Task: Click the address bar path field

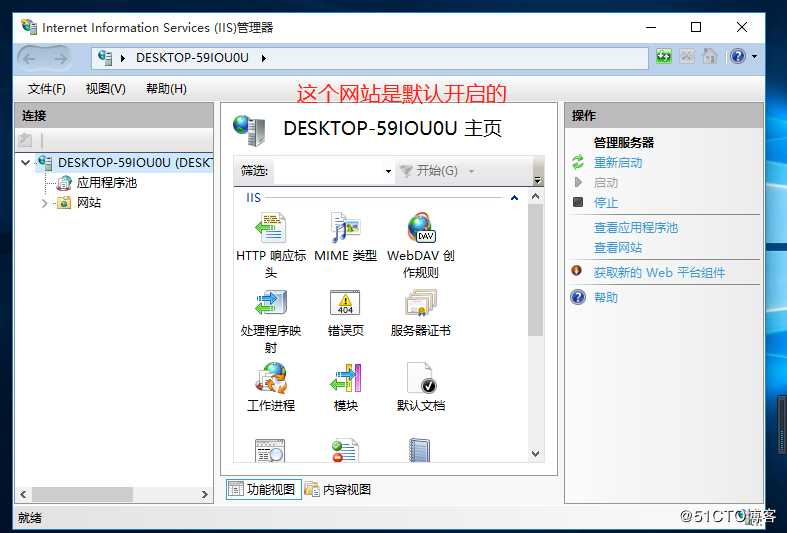Action: (370, 58)
